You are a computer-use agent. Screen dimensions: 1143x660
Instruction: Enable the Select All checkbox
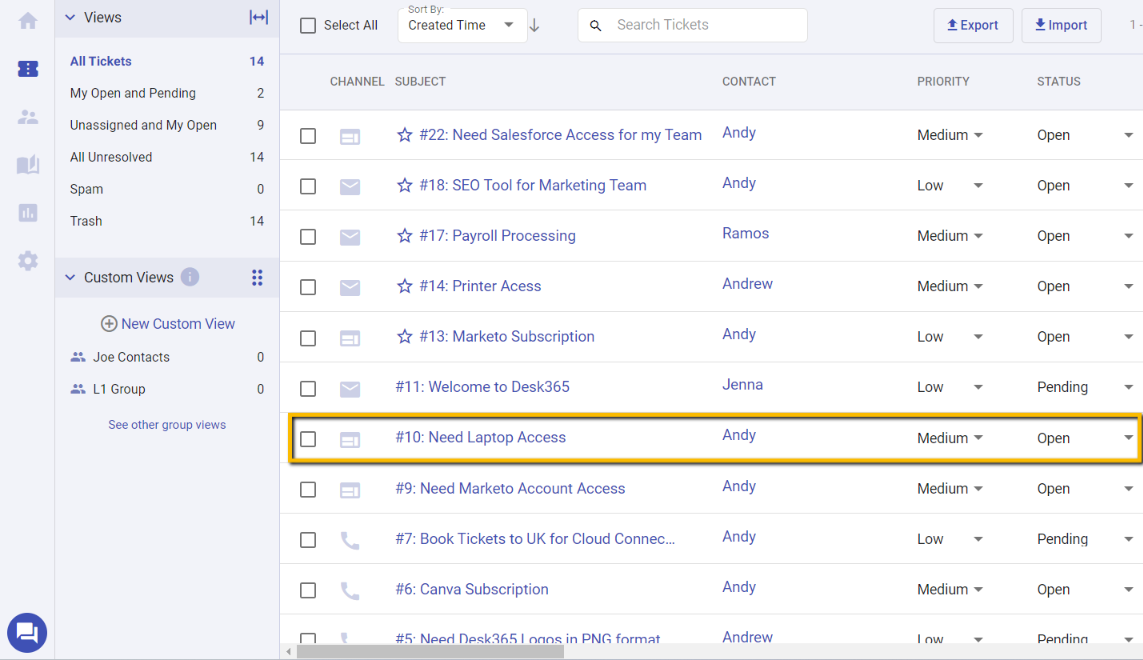[x=308, y=25]
